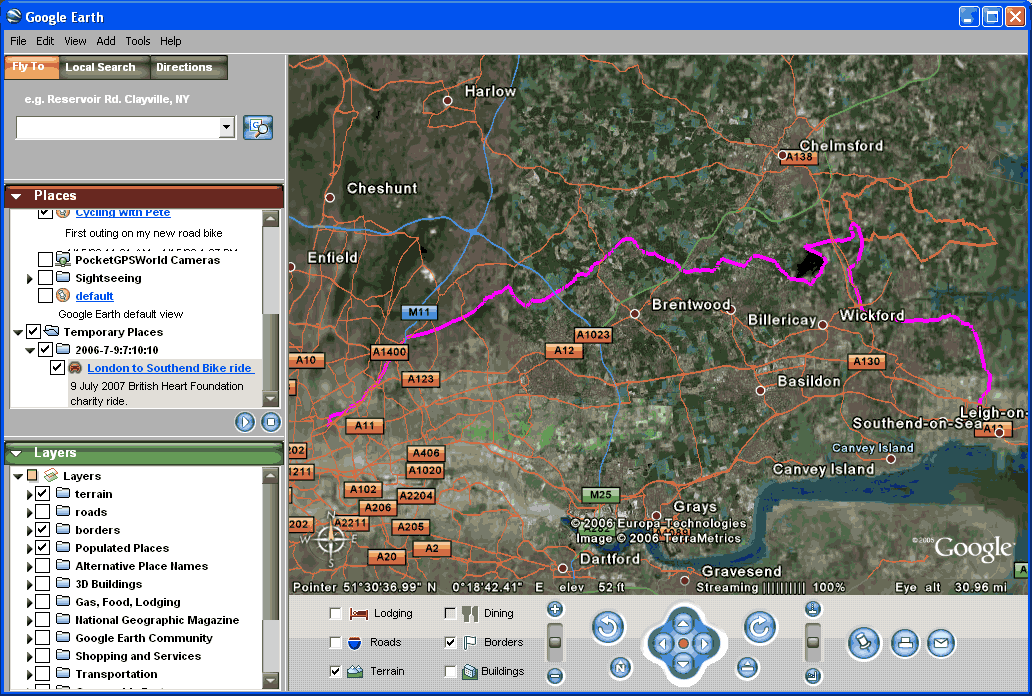This screenshot has width=1032, height=696.
Task: Open the London to Southend Bike ride link
Action: click(169, 368)
